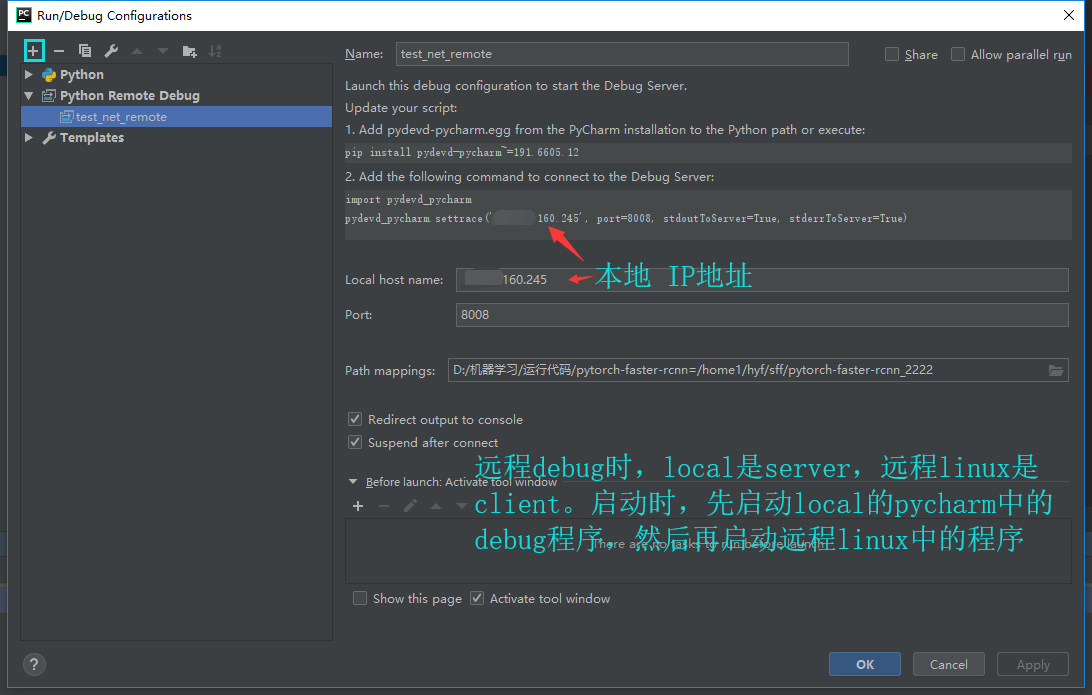The width and height of the screenshot is (1092, 695).
Task: Add a before-launch task
Action: point(357,506)
